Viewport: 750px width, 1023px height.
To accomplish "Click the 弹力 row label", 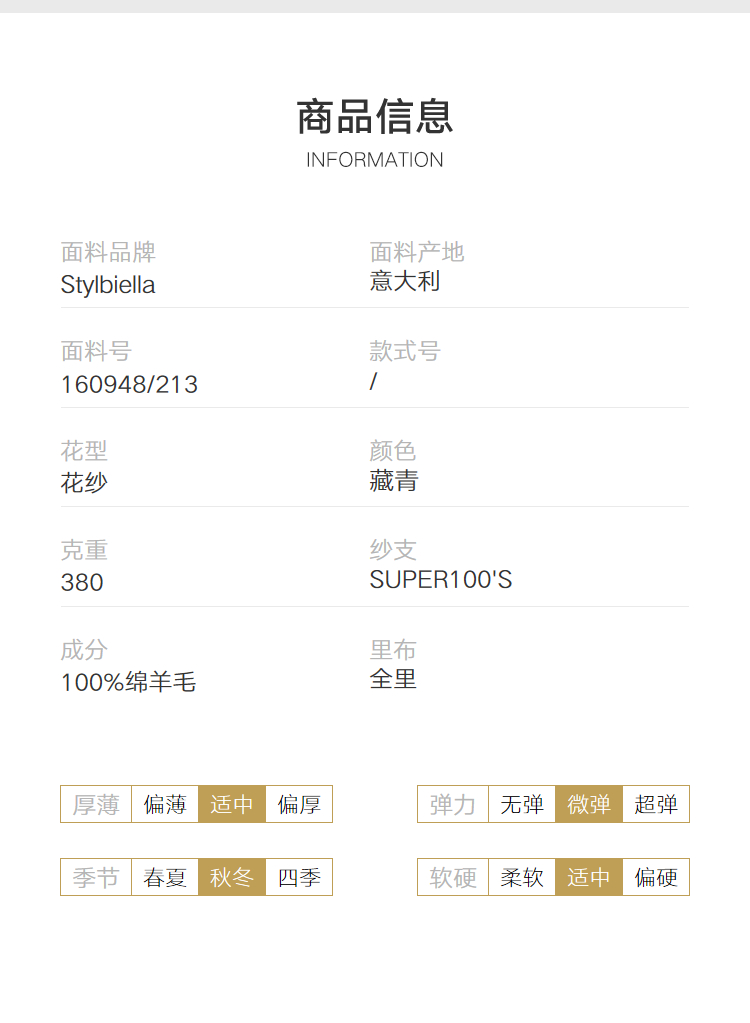I will 453,804.
